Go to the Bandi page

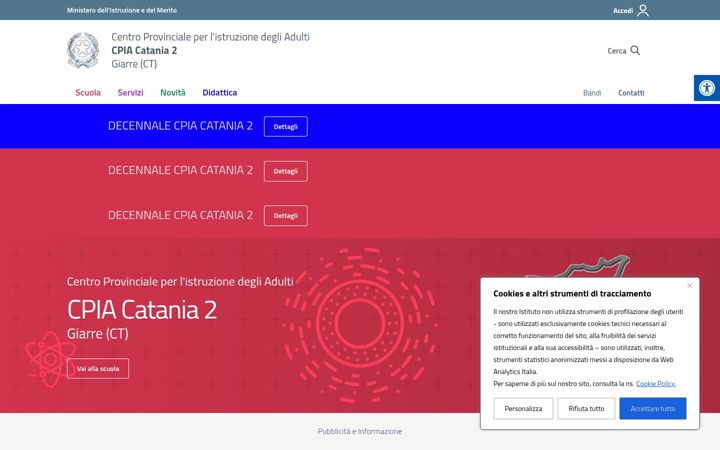click(592, 93)
